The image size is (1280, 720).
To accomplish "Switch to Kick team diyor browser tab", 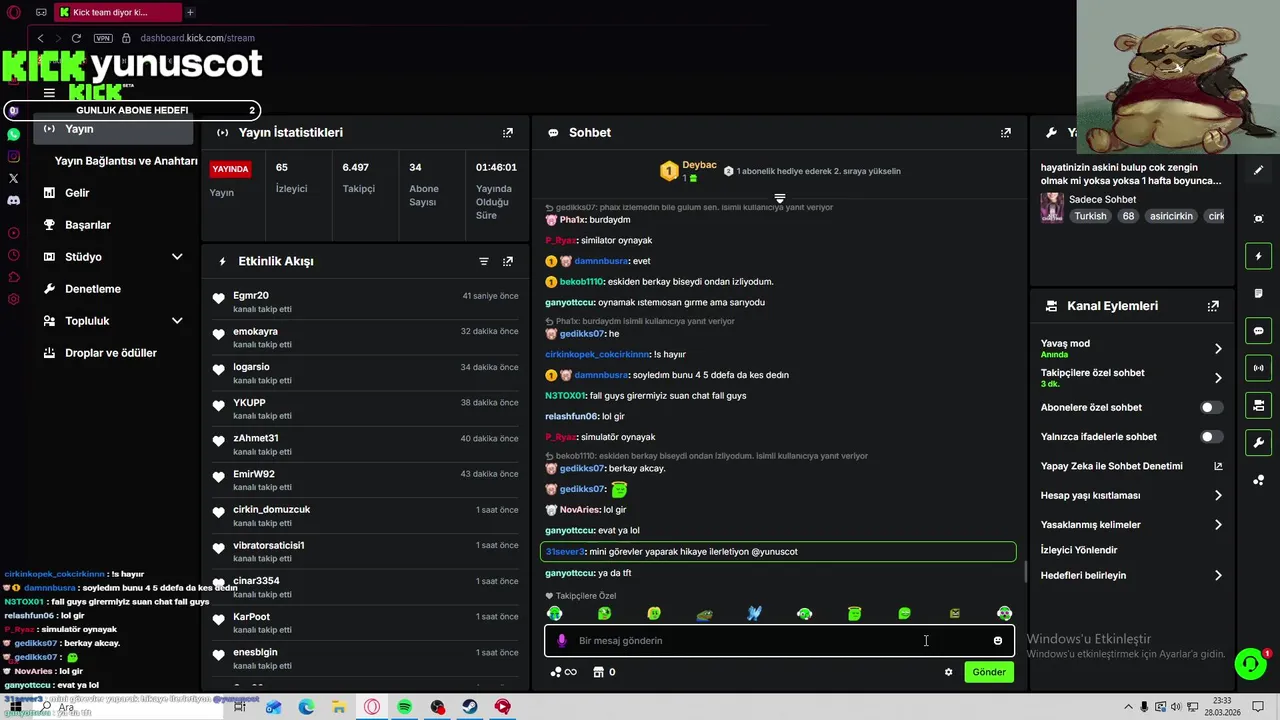I will (116, 13).
